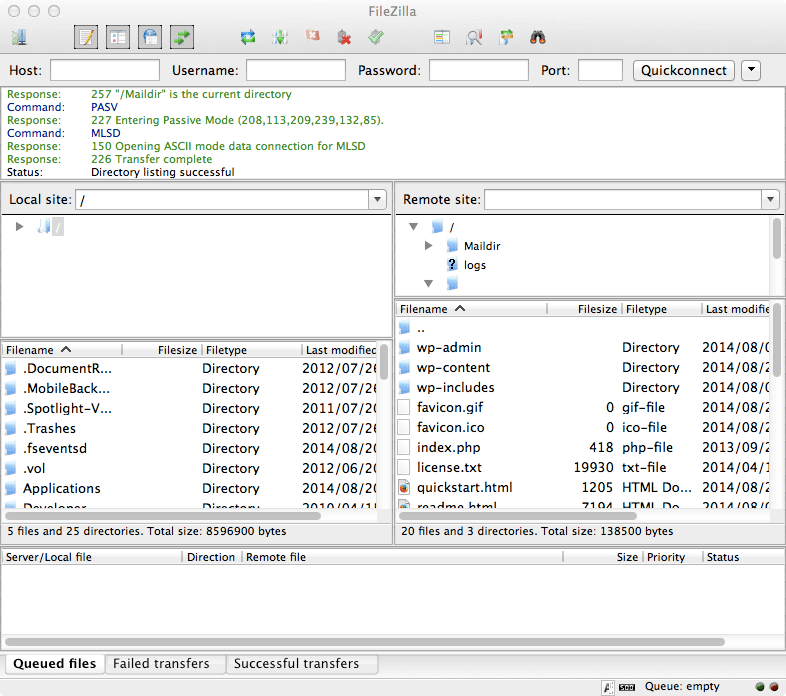Select the license.txt file row
The width and height of the screenshot is (786, 696).
(584, 467)
